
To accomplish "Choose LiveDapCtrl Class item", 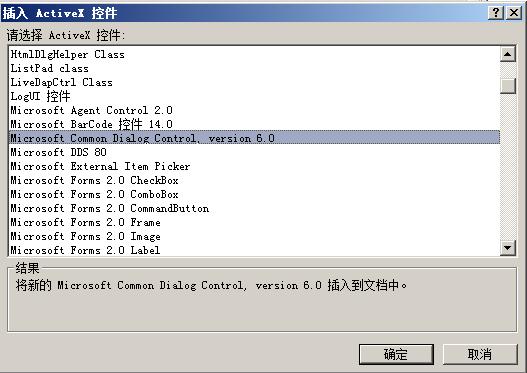I will tap(254, 83).
